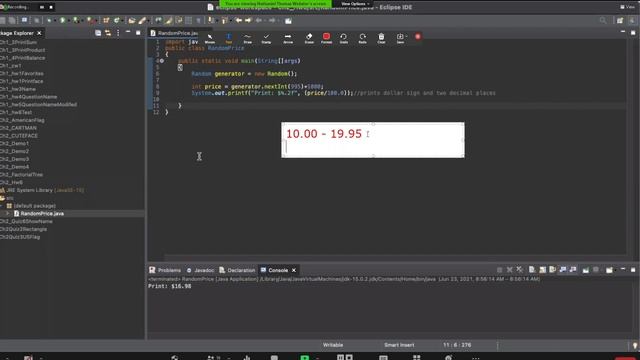Screen dimensions: 640x360
Task: Select the Text annotation tool
Action: click(x=229, y=38)
